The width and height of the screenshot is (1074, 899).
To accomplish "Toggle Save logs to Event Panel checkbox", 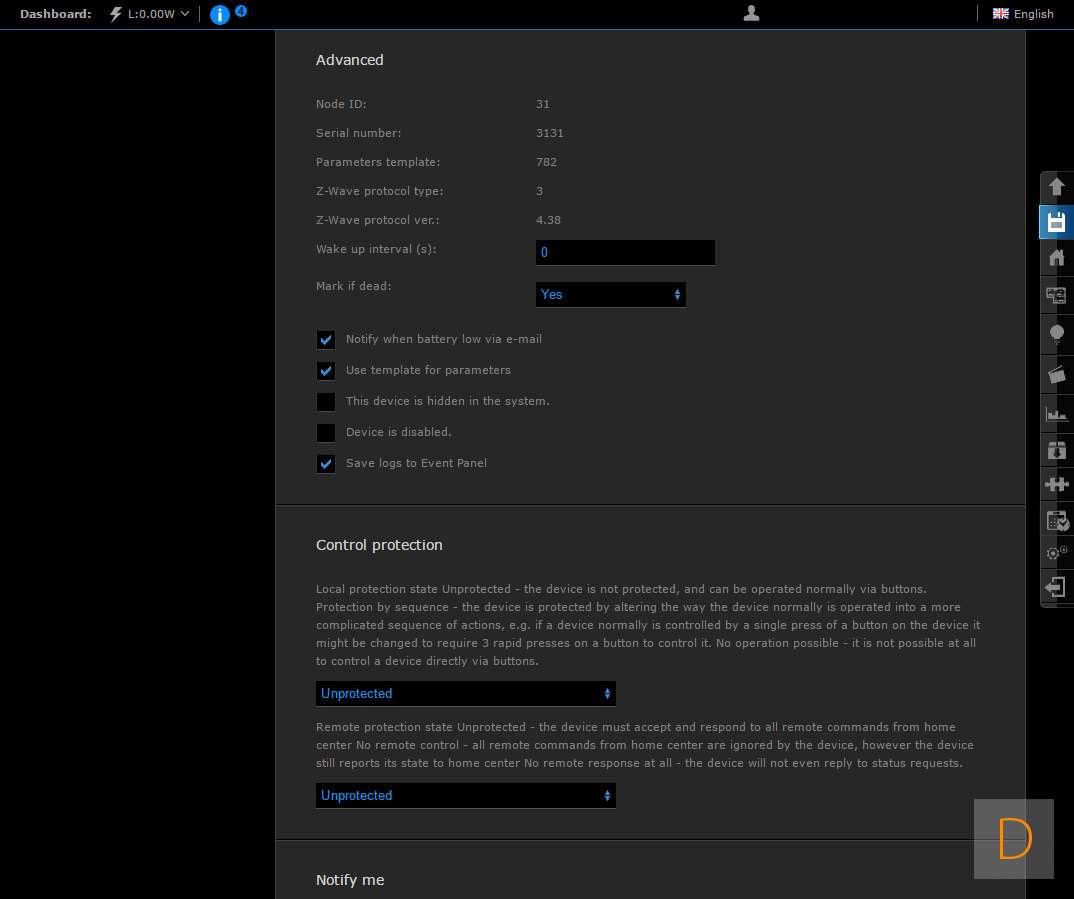I will pos(326,464).
